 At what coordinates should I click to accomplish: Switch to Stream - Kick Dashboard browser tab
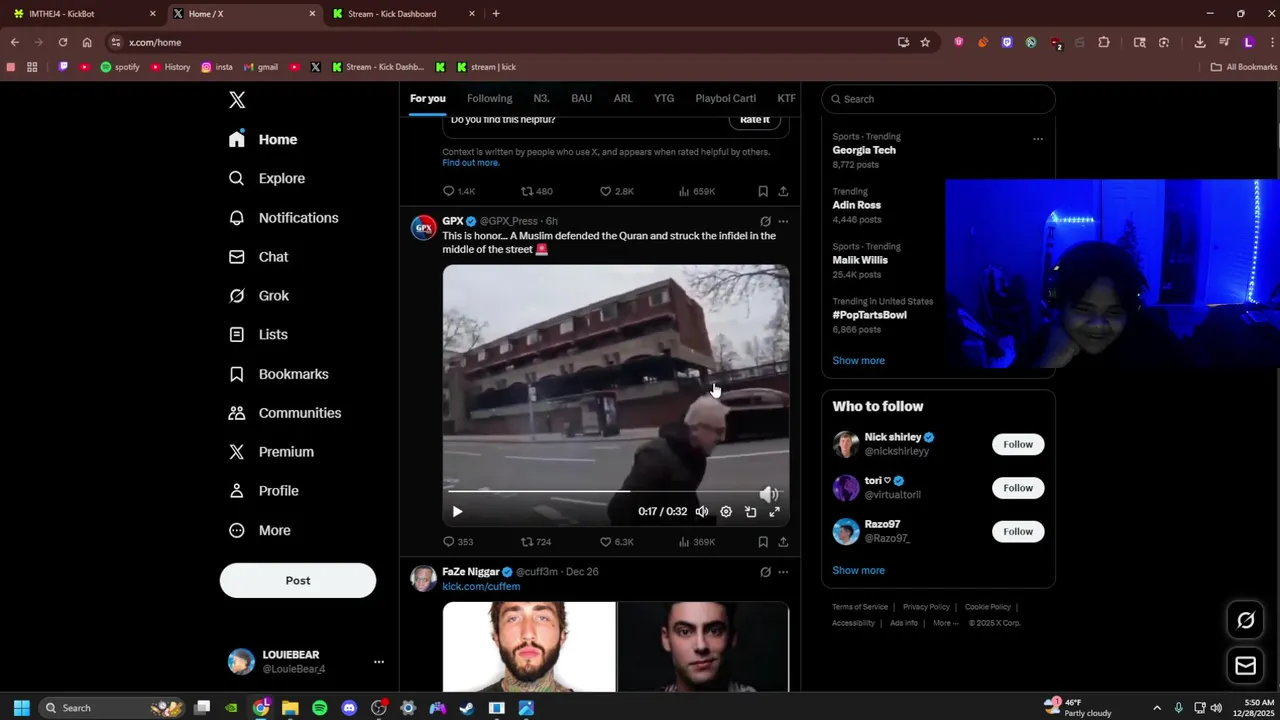pyautogui.click(x=403, y=14)
